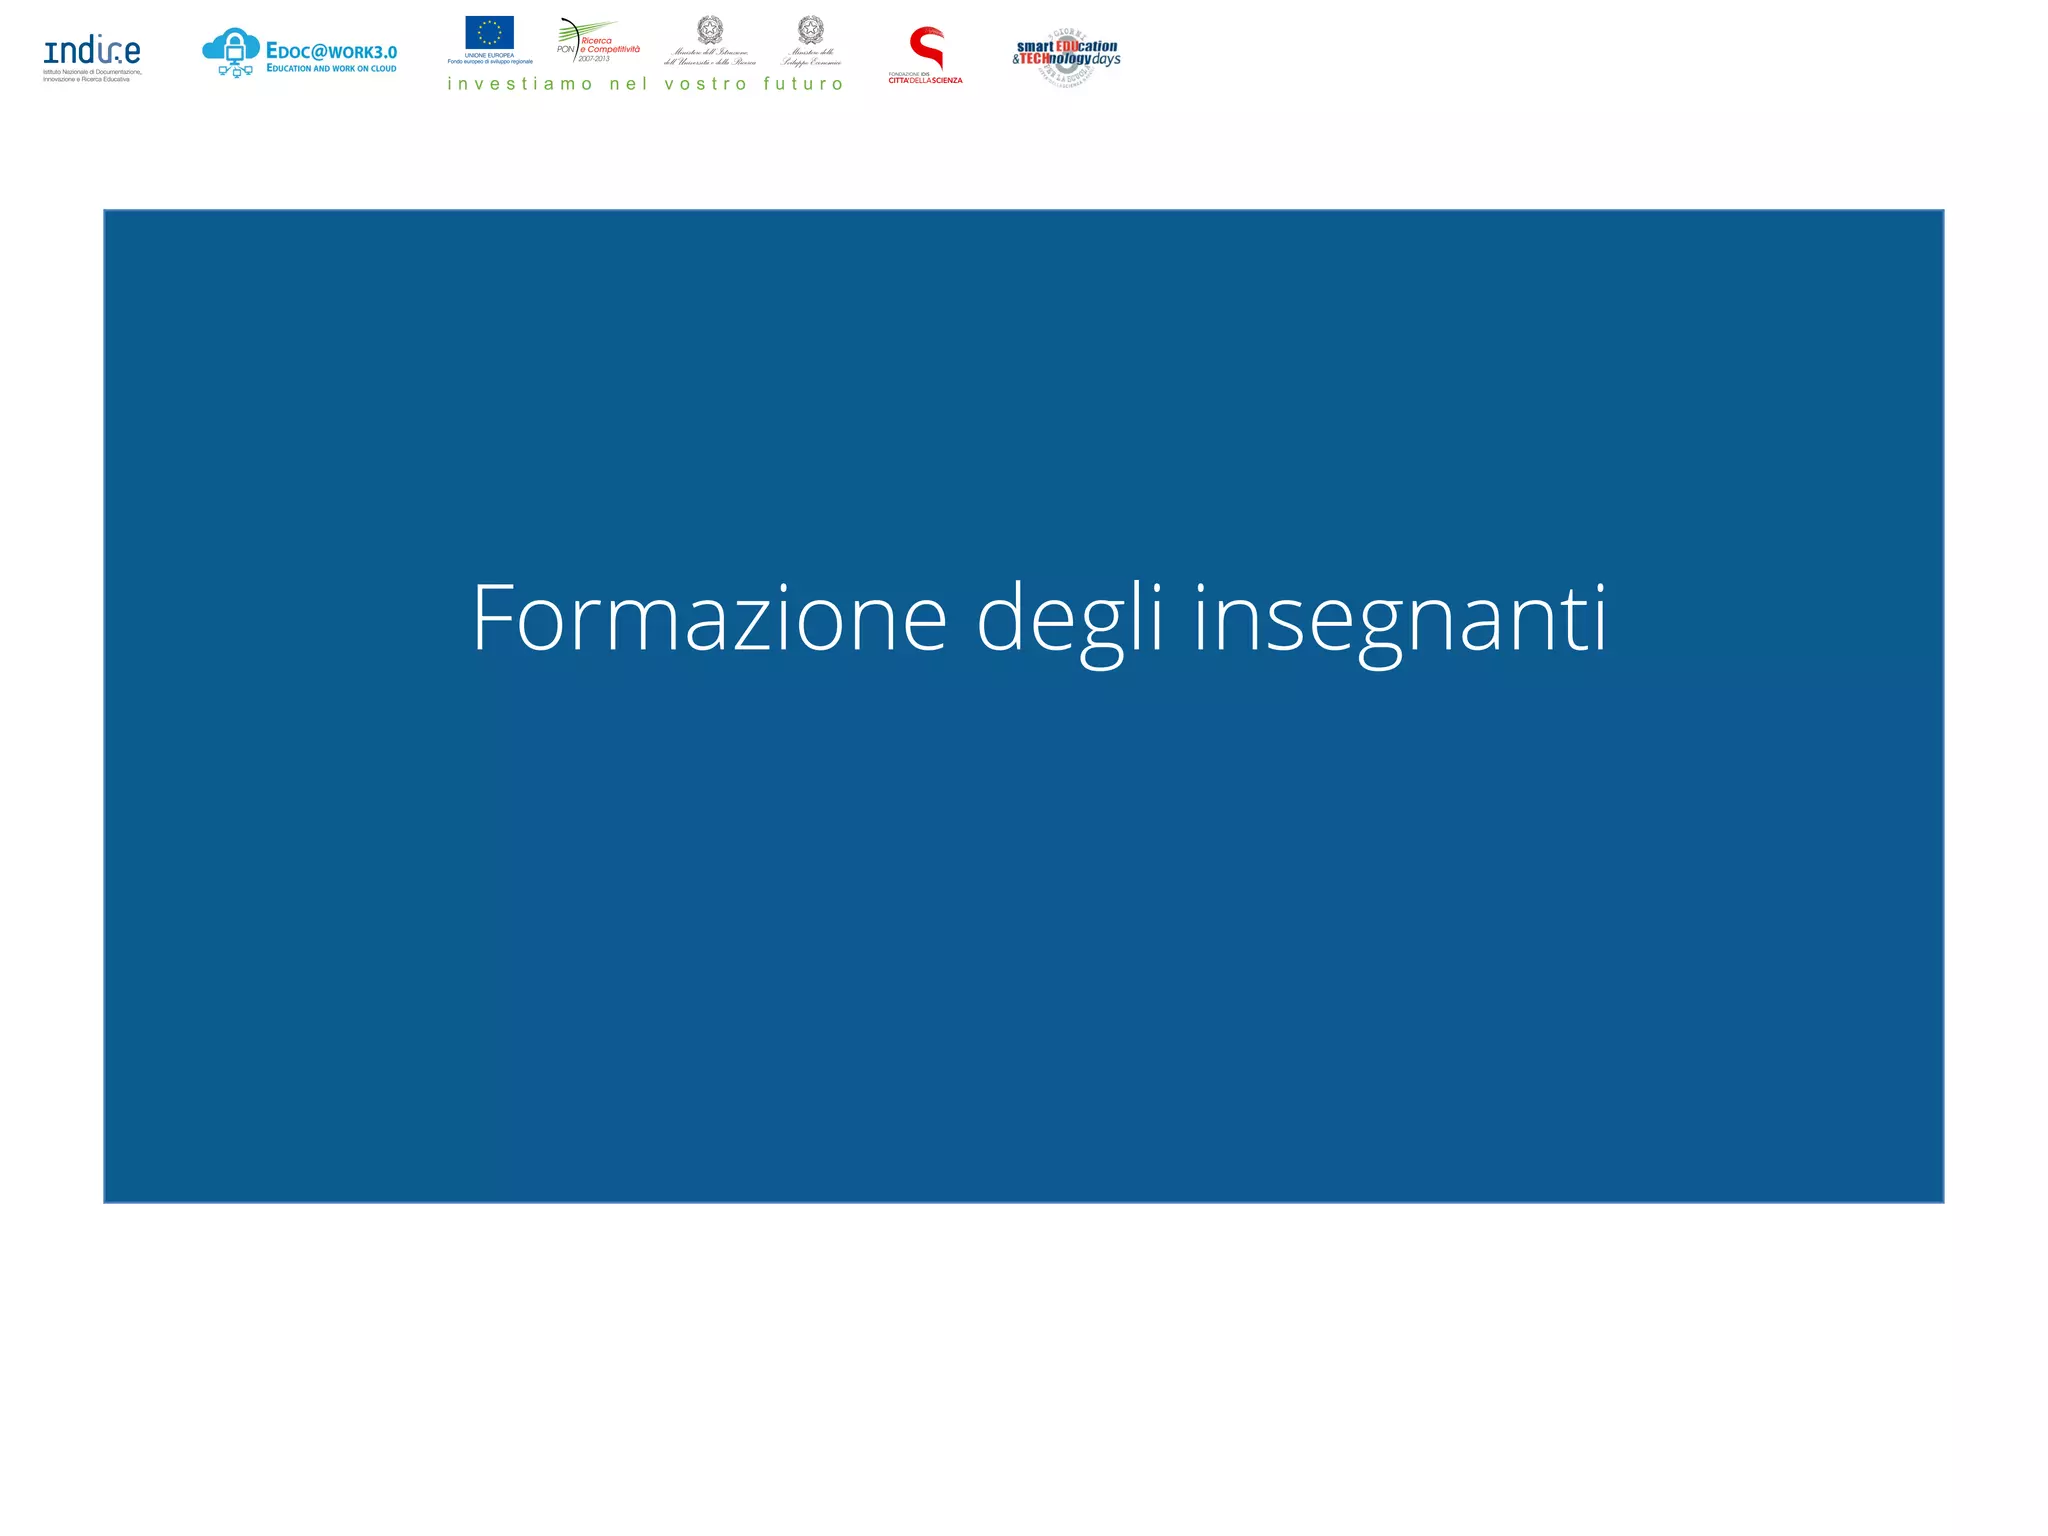Click the Smart Education & Technology Days logo
Screen dimensions: 2048x1536
click(1066, 57)
